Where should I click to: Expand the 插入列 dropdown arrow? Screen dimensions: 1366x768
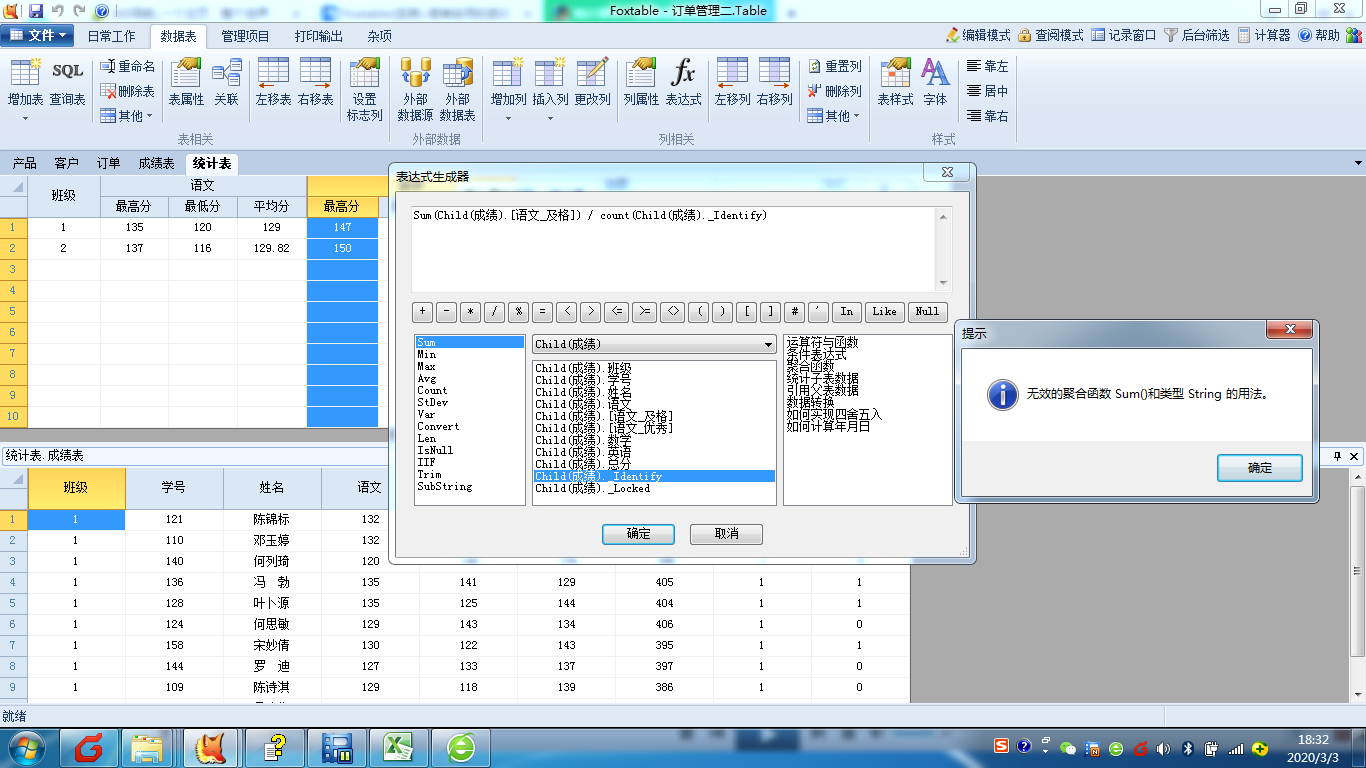[550, 118]
